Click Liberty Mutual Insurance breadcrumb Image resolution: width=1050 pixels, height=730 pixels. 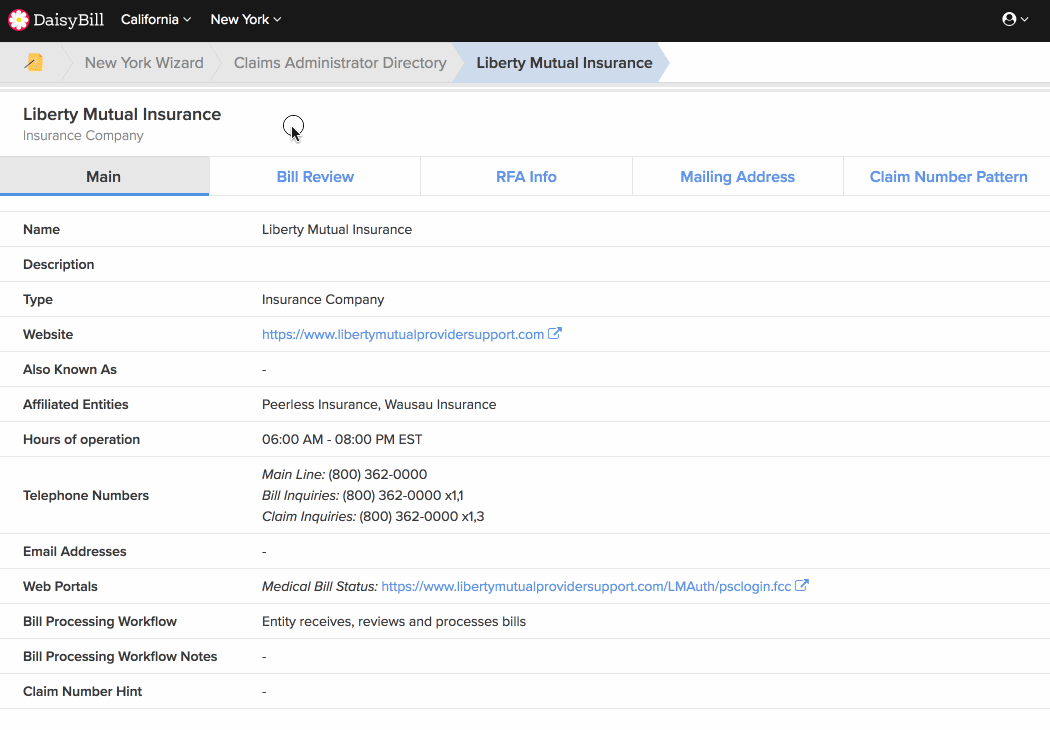coord(565,62)
